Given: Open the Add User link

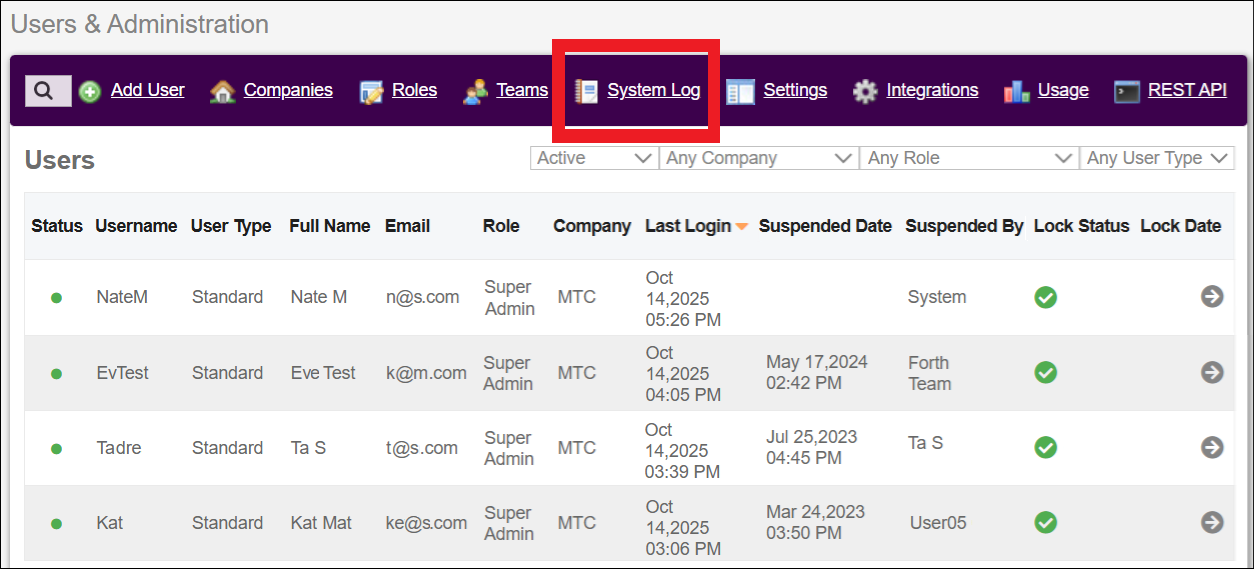Looking at the screenshot, I should coord(148,90).
